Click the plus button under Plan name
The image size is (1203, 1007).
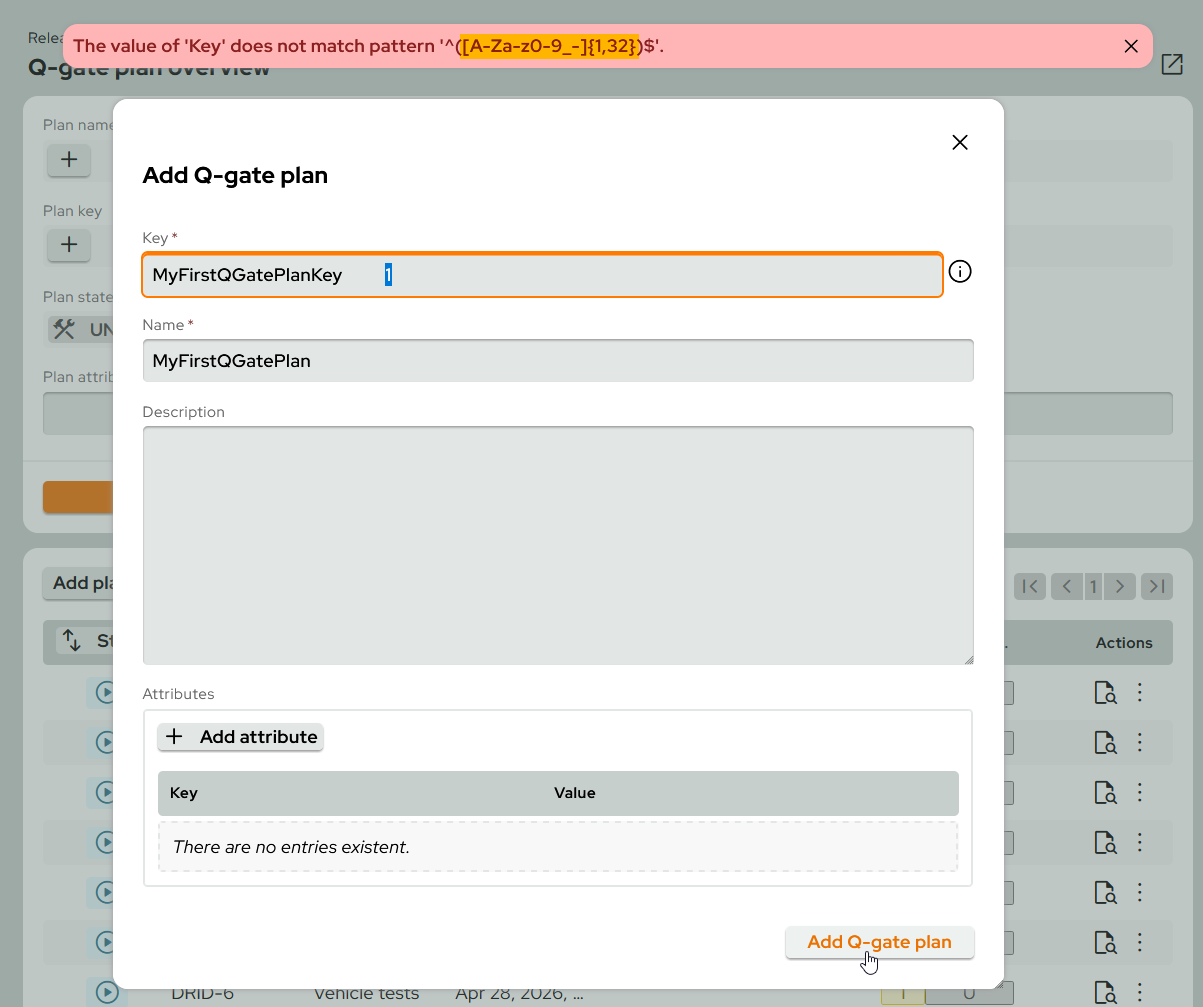coord(69,160)
